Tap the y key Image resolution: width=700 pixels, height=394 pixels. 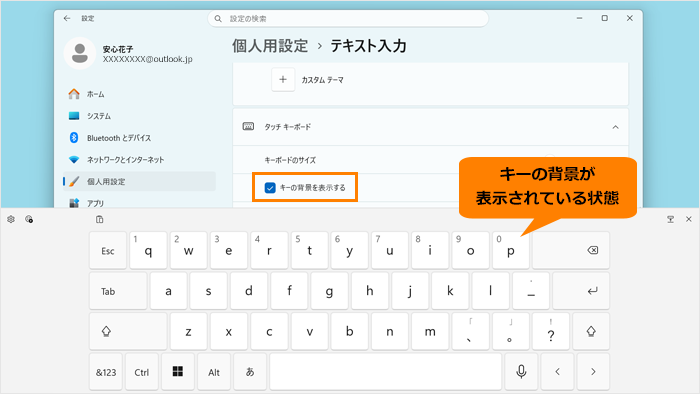coord(350,250)
